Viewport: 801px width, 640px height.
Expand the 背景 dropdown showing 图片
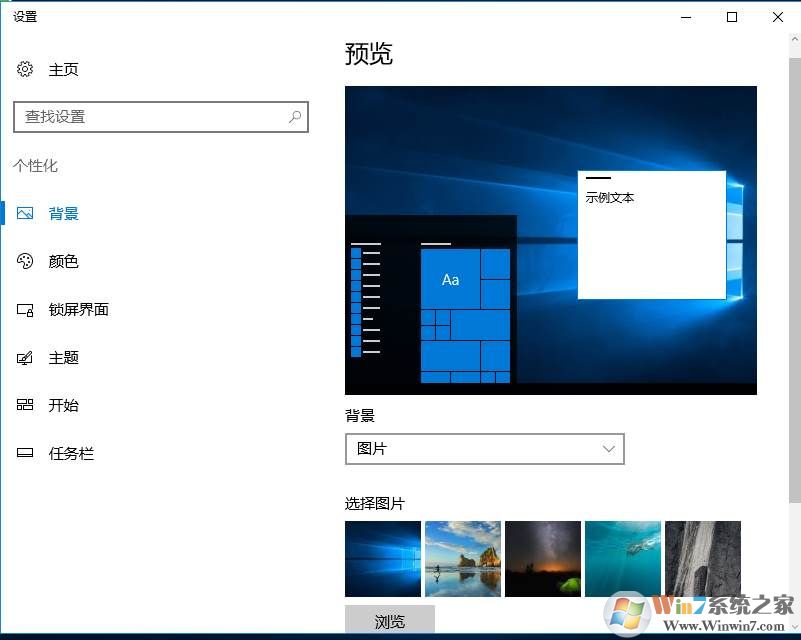(x=484, y=449)
